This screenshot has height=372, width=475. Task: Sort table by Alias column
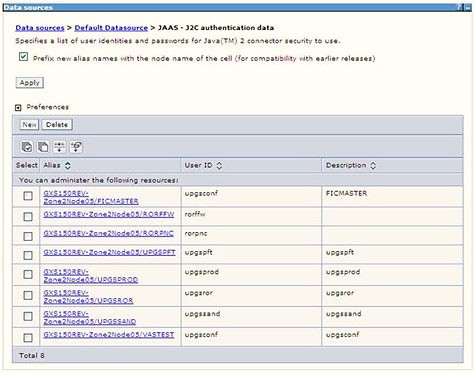coord(68,165)
